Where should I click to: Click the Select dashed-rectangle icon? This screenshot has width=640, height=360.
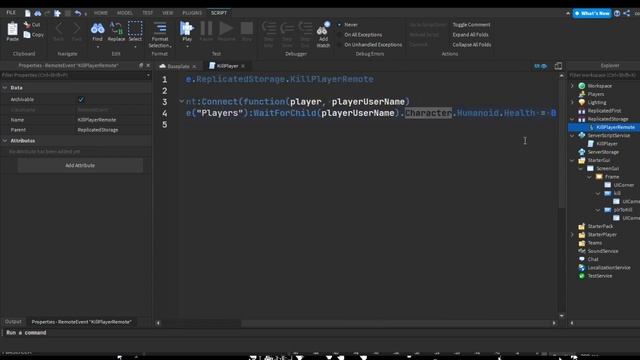click(135, 29)
